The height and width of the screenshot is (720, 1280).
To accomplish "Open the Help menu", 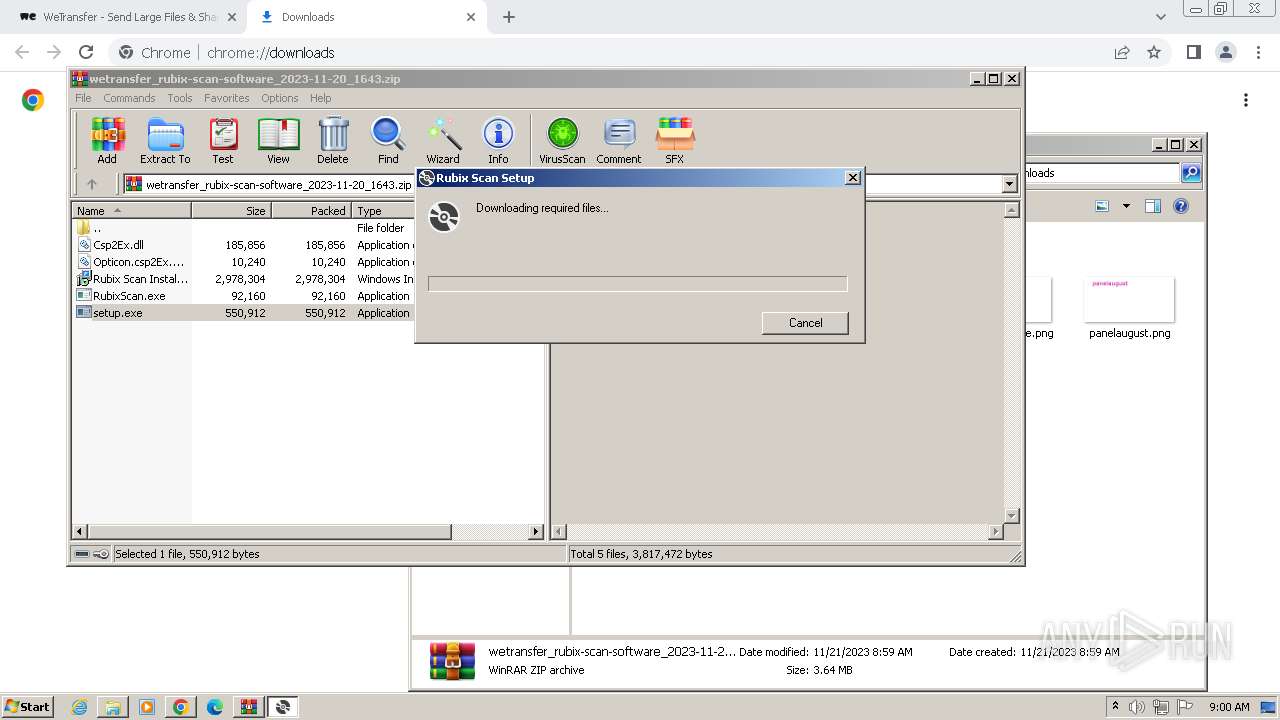I will coord(320,98).
